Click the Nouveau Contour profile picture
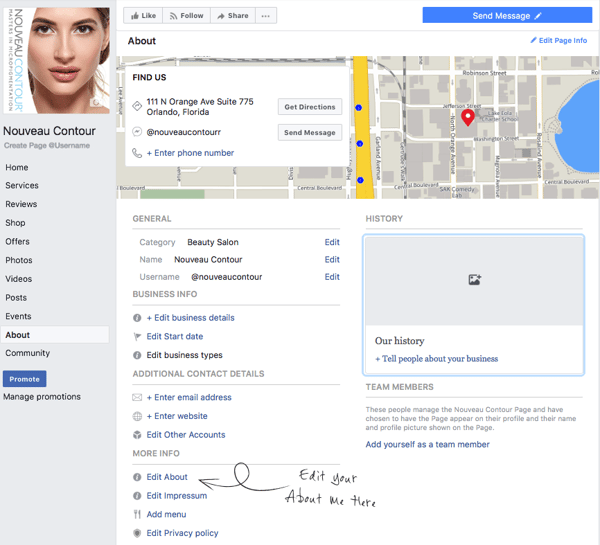The height and width of the screenshot is (545, 600). 56,60
